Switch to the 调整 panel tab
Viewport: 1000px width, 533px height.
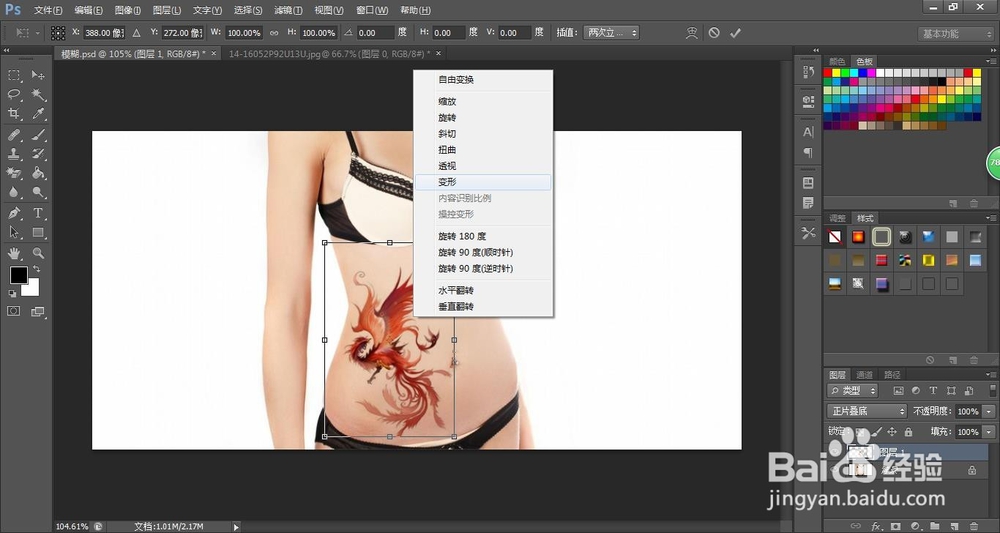point(837,218)
